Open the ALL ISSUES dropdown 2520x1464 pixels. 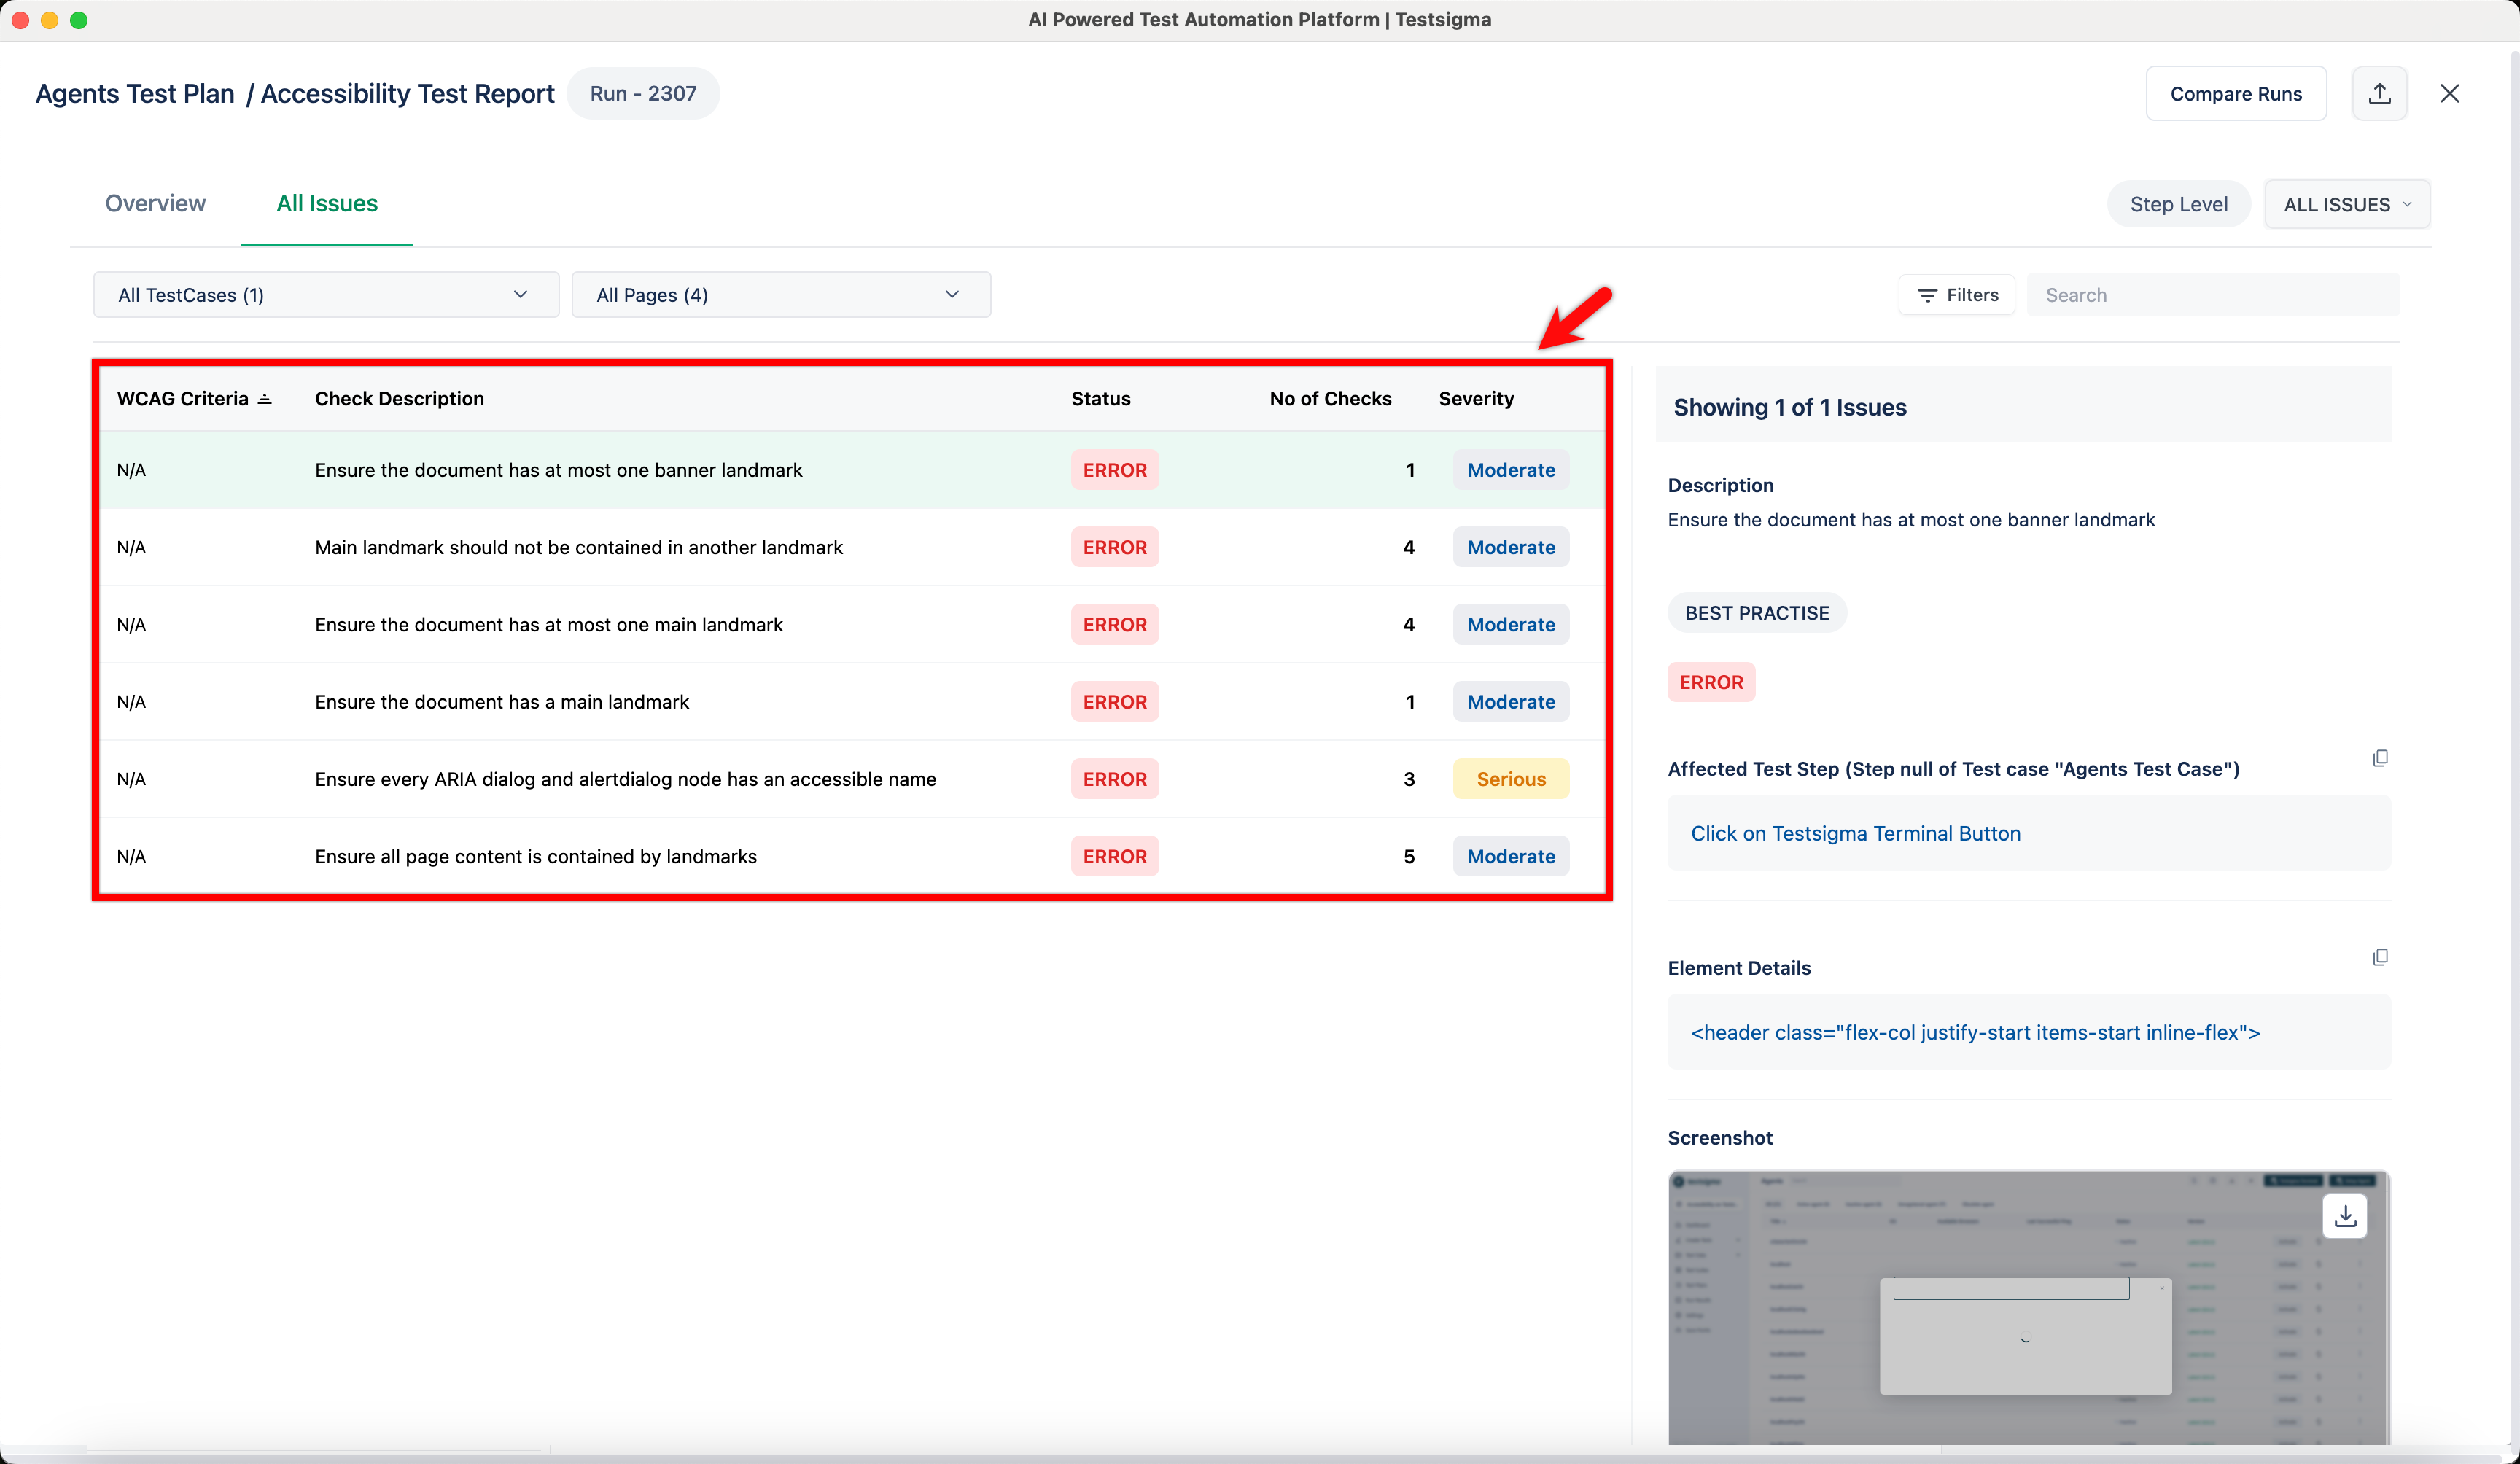click(2346, 204)
